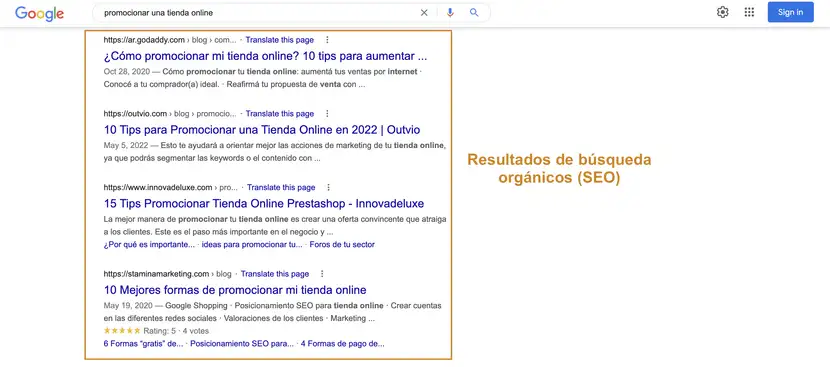Click the Sign in button

coord(790,12)
